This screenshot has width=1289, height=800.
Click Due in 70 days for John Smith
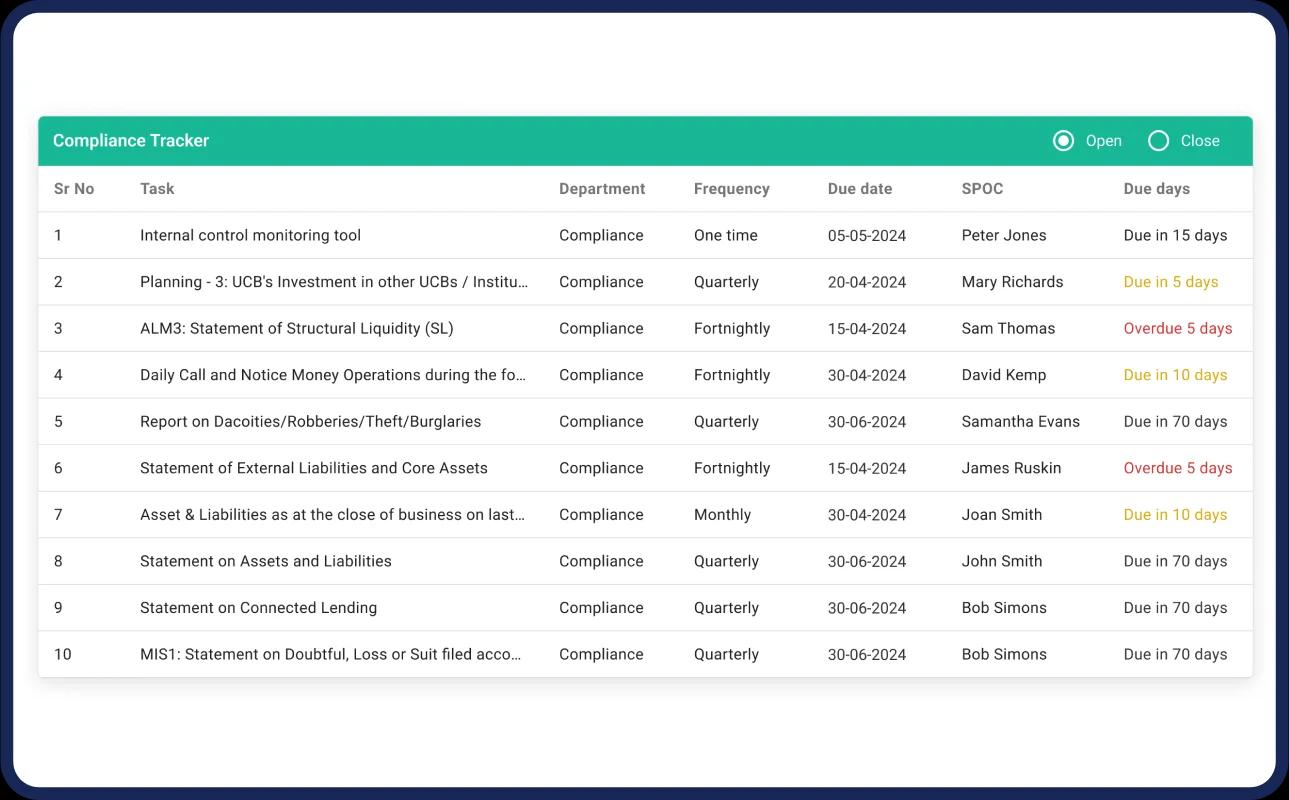pyautogui.click(x=1175, y=561)
